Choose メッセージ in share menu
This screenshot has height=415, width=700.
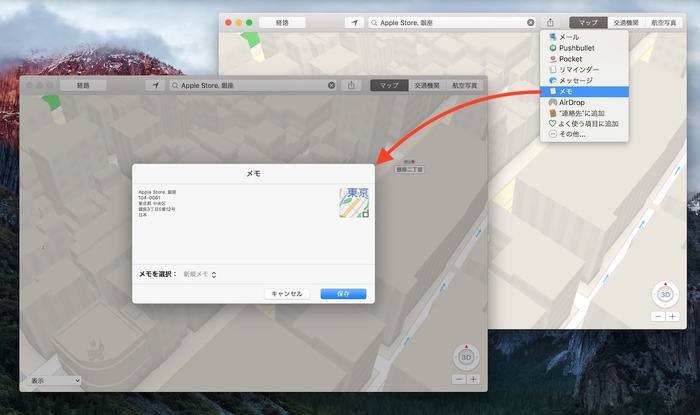point(584,80)
